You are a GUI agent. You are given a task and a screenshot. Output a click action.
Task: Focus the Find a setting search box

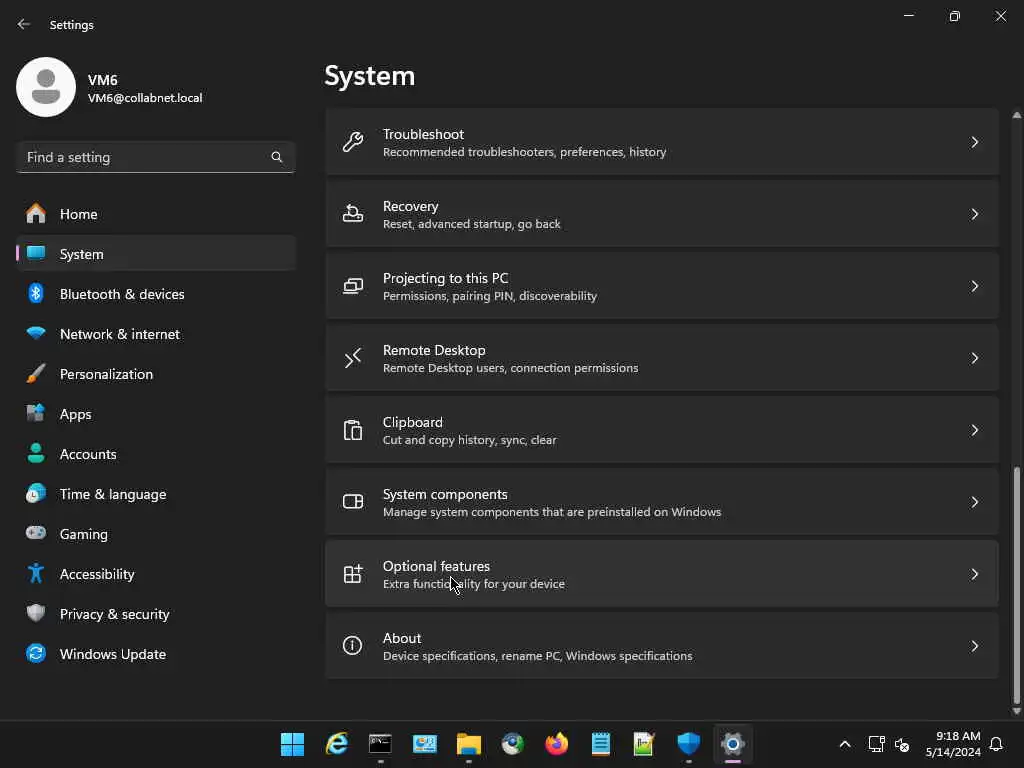pyautogui.click(x=155, y=157)
